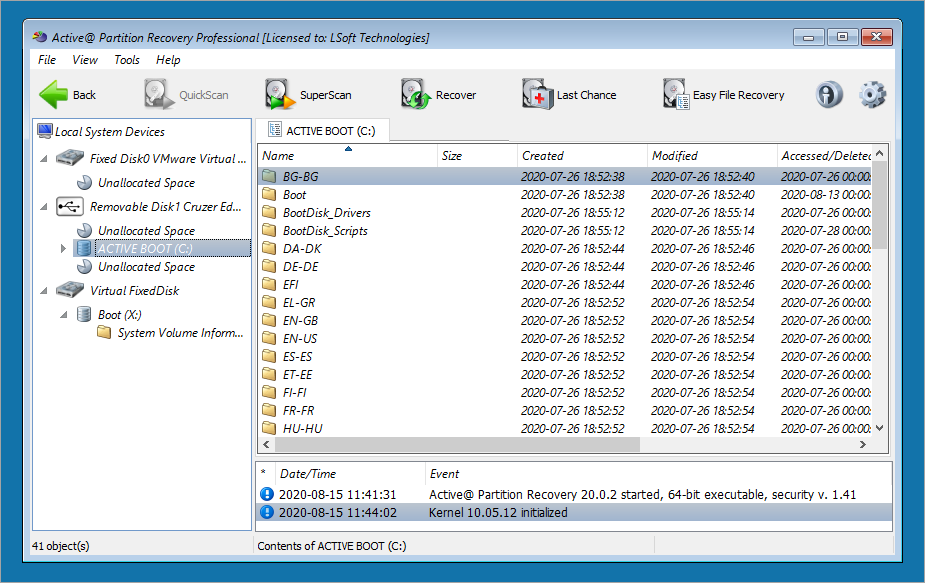Click the '41 object(s)' status bar text
925x583 pixels.
[61, 546]
